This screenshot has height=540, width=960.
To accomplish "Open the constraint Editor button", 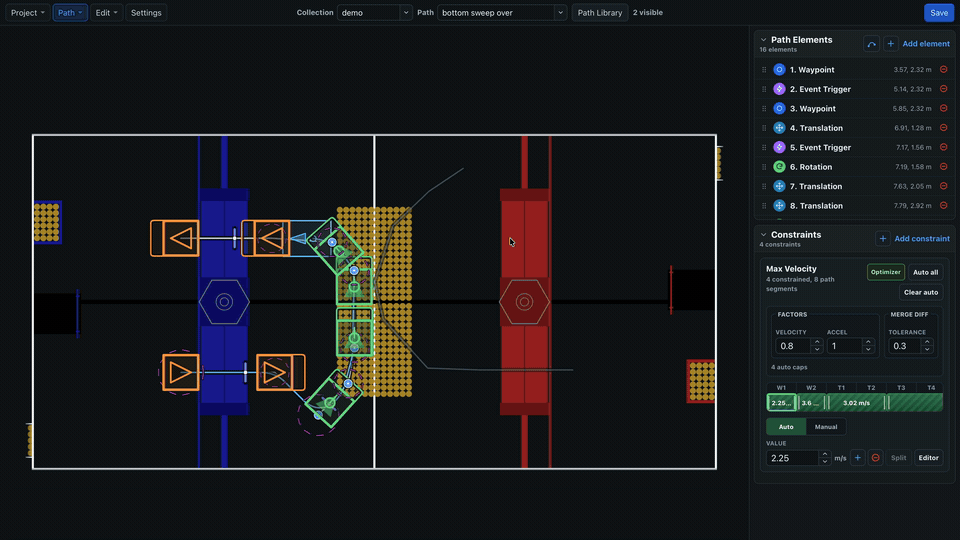I will coord(928,457).
